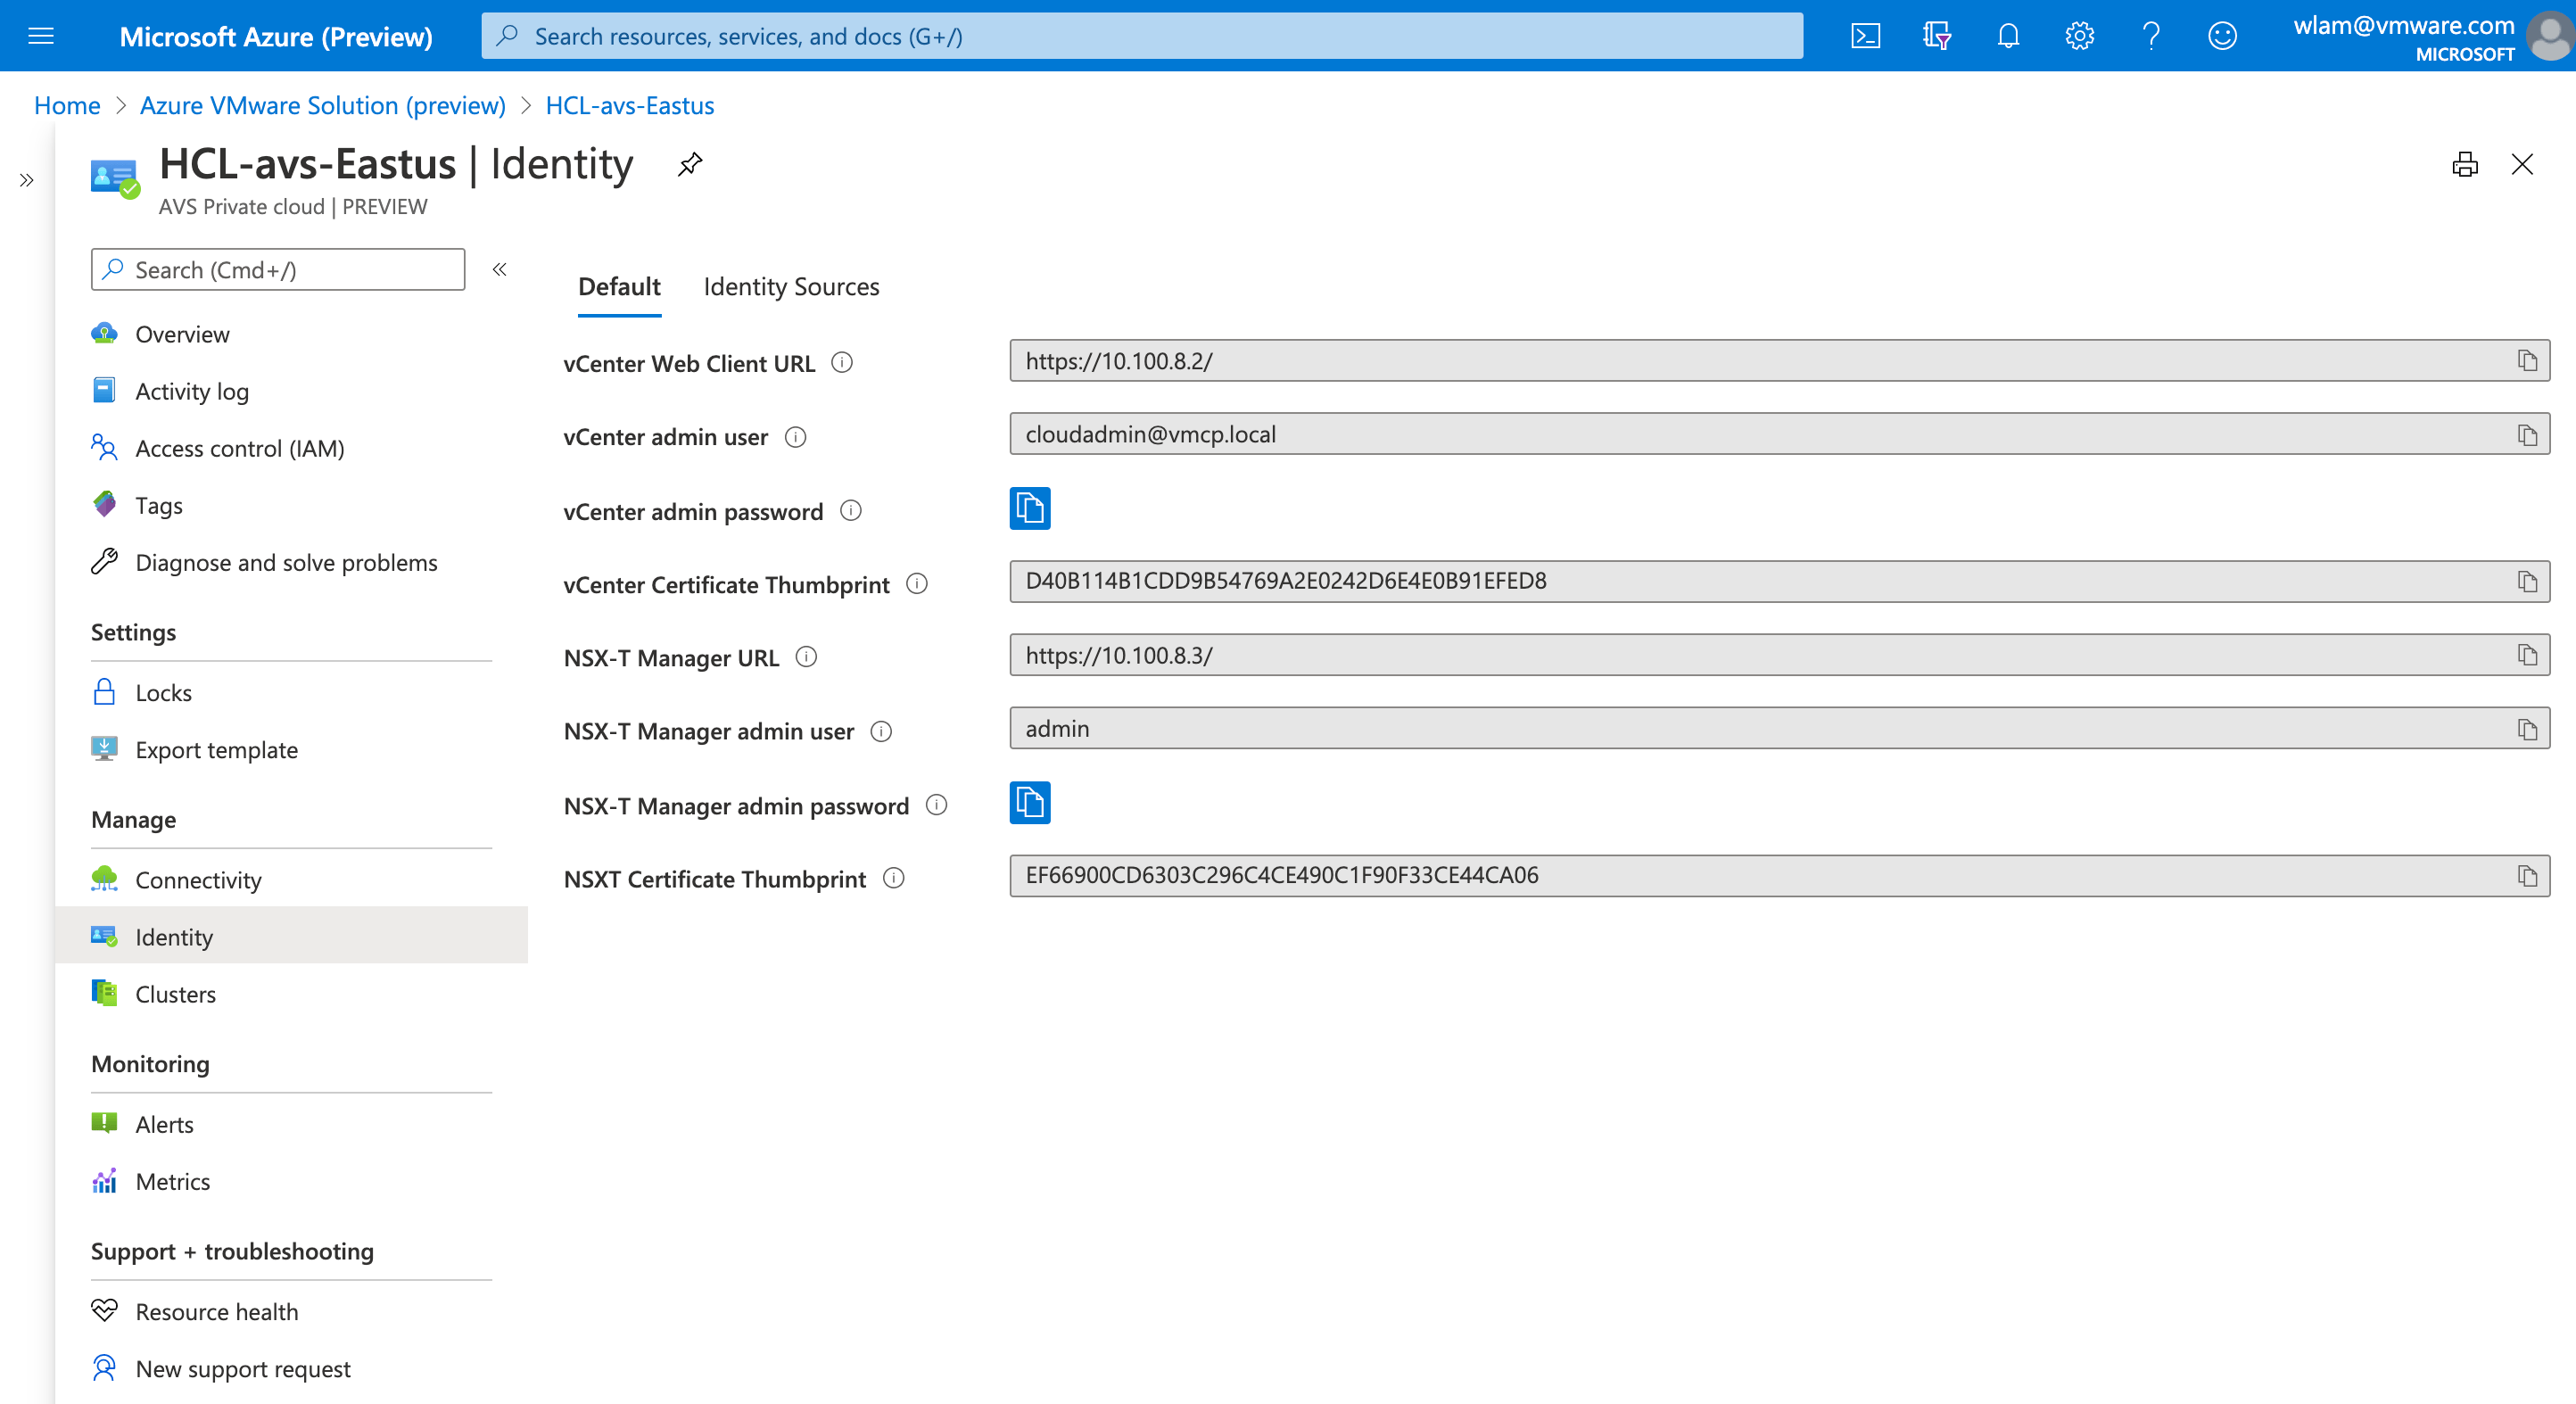2576x1404 pixels.
Task: Copy the NSX-T Manager URL
Action: pos(2528,655)
